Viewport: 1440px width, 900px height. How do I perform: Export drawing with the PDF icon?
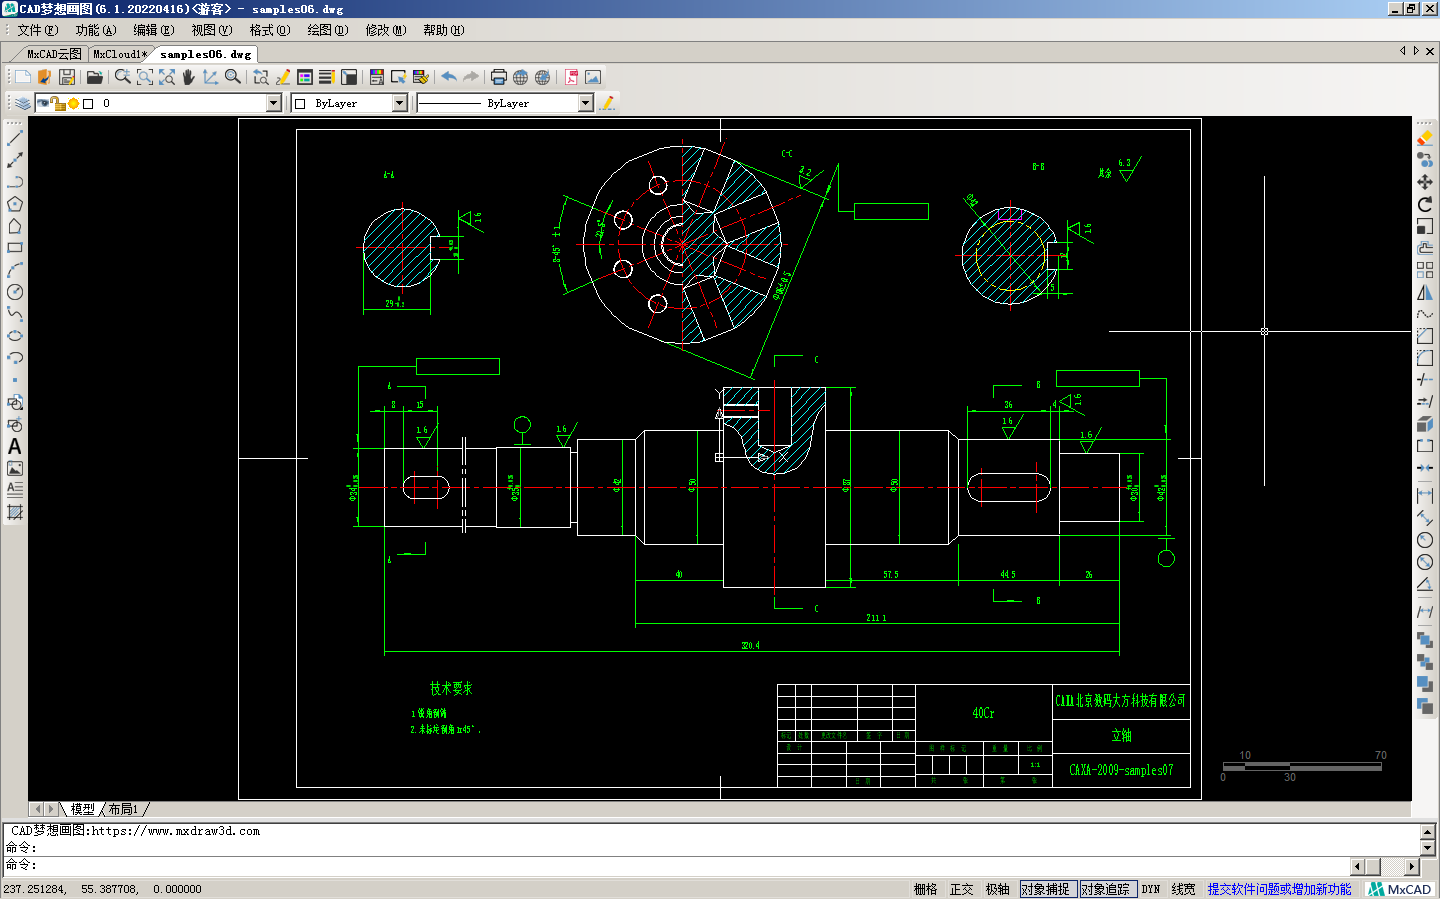point(572,77)
